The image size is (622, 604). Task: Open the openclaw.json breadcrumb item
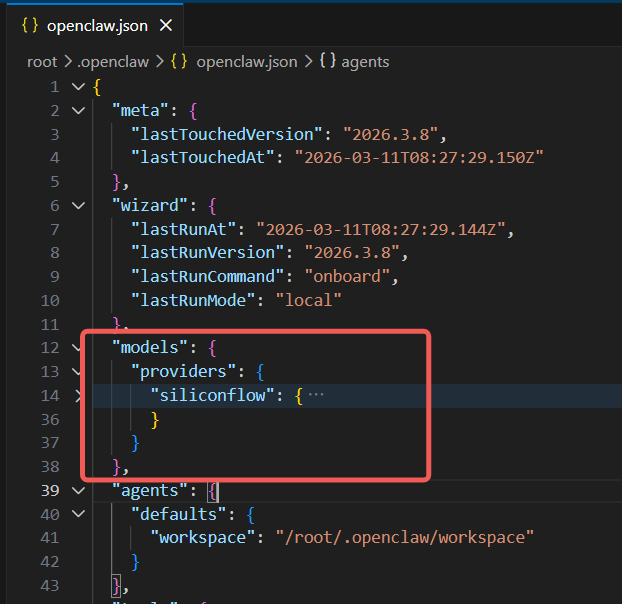click(247, 62)
